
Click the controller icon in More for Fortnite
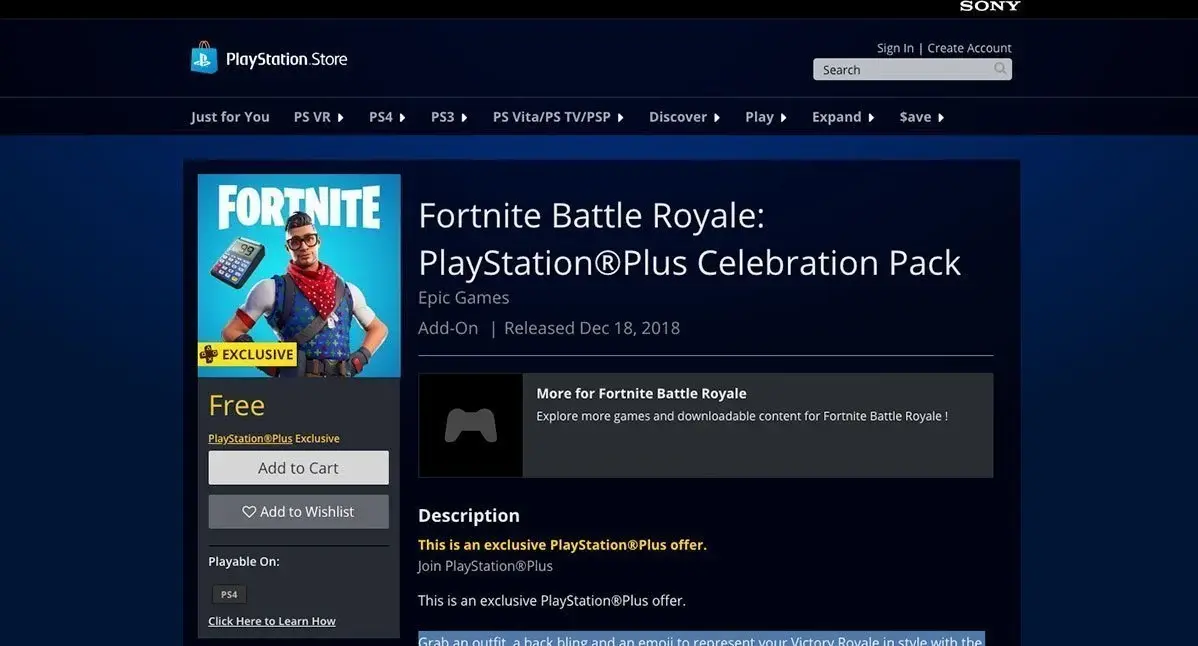(470, 426)
